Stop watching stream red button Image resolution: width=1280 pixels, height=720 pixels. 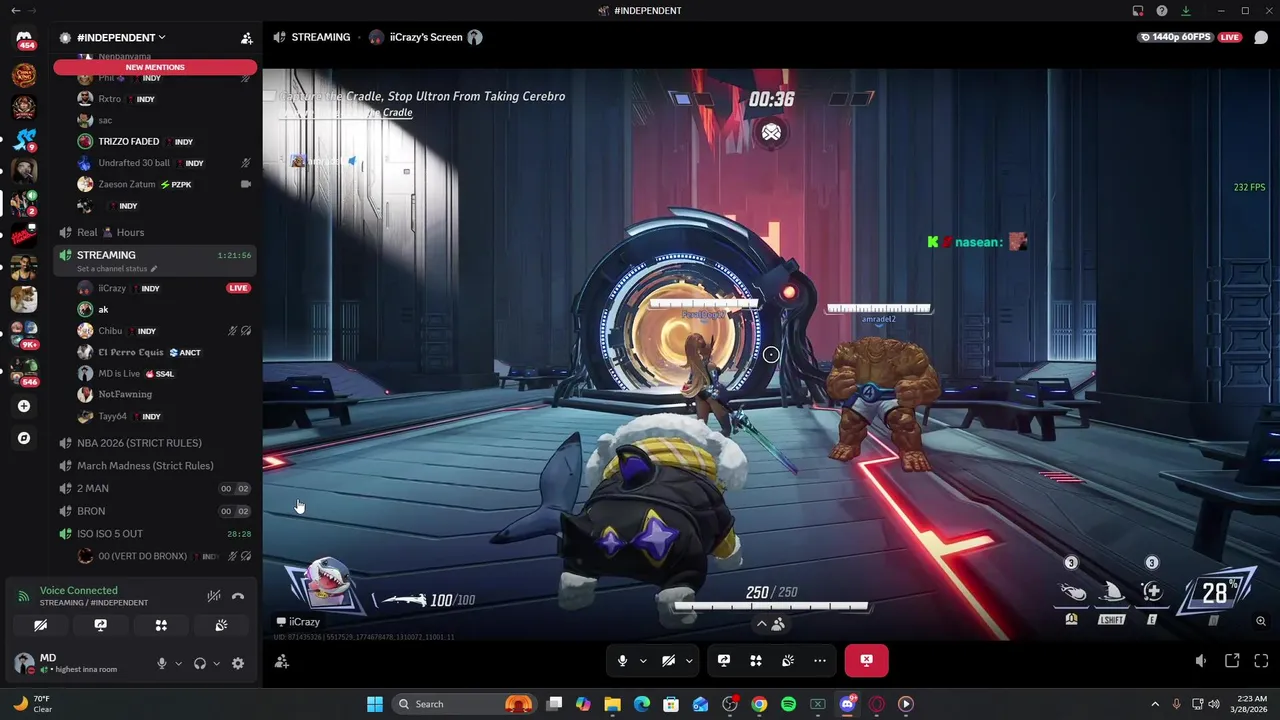[866, 660]
